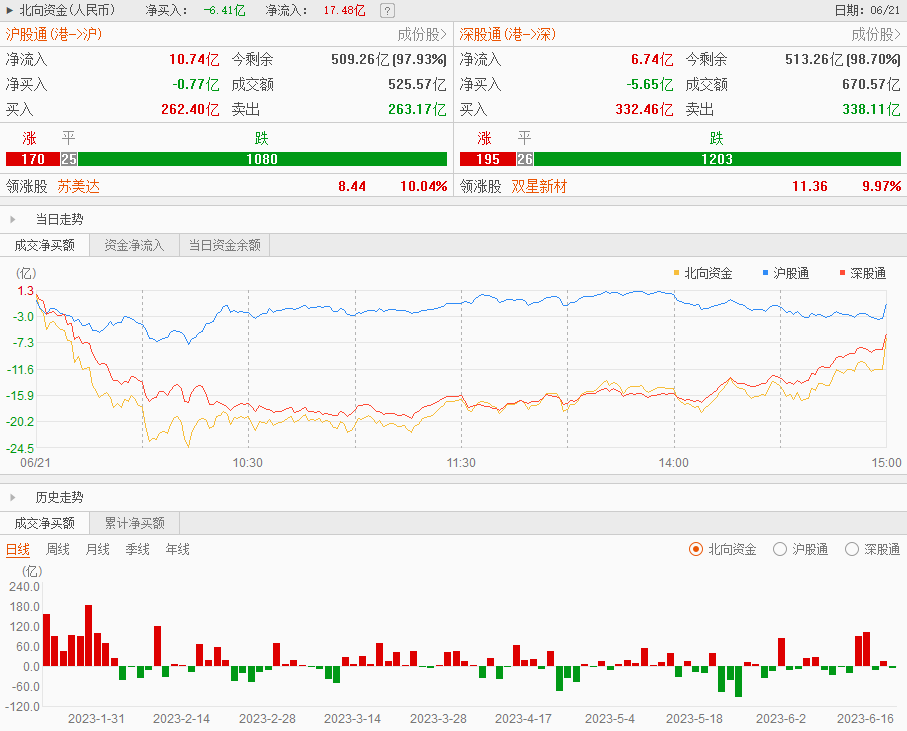Open leading stock 双星新材
Image resolution: width=907 pixels, height=731 pixels.
539,186
